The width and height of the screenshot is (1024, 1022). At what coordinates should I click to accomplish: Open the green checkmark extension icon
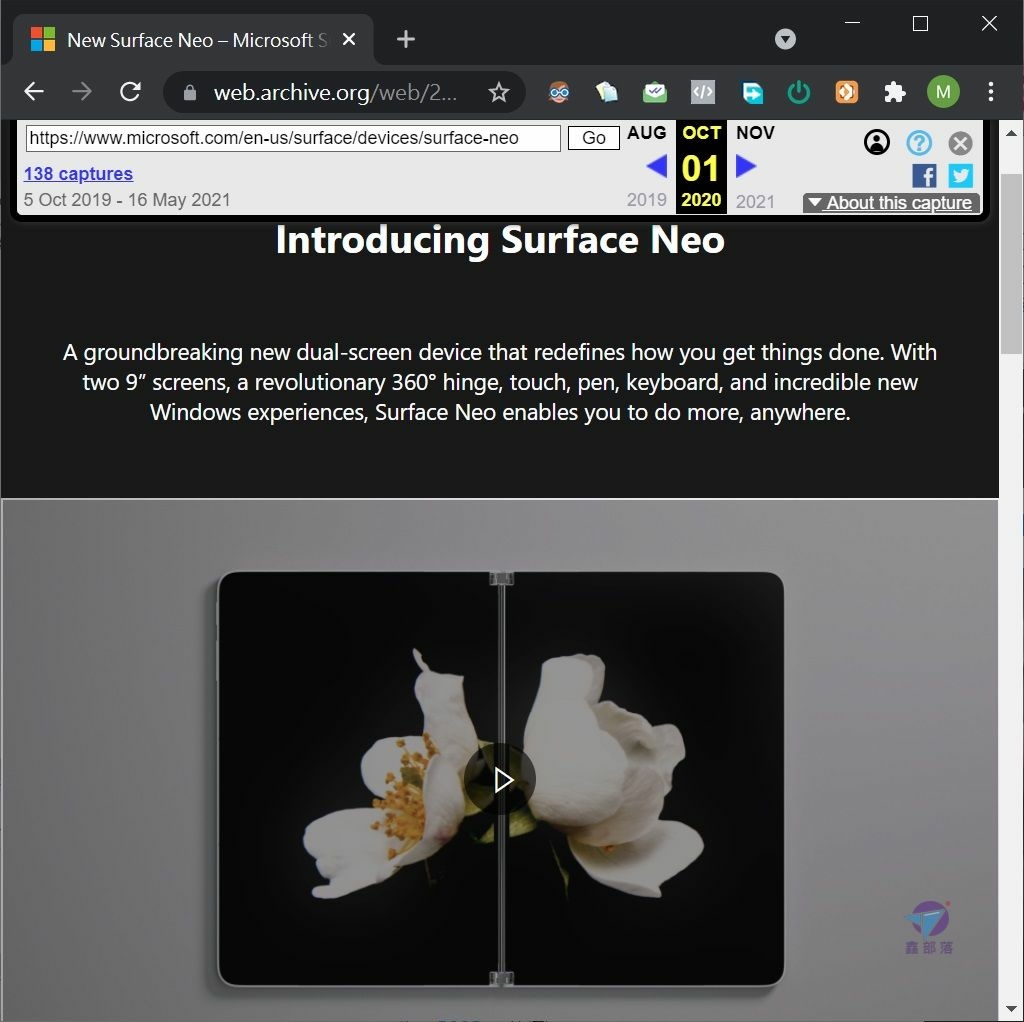point(654,93)
